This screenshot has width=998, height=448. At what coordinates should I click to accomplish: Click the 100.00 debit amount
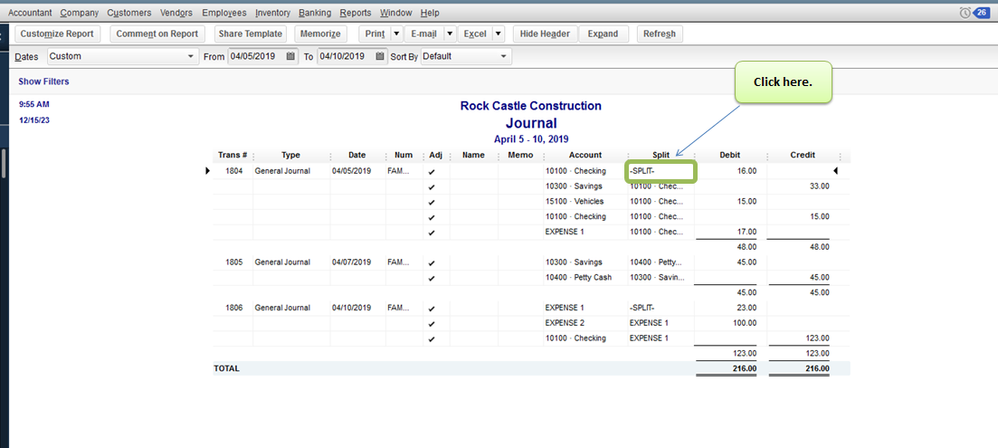(x=745, y=323)
